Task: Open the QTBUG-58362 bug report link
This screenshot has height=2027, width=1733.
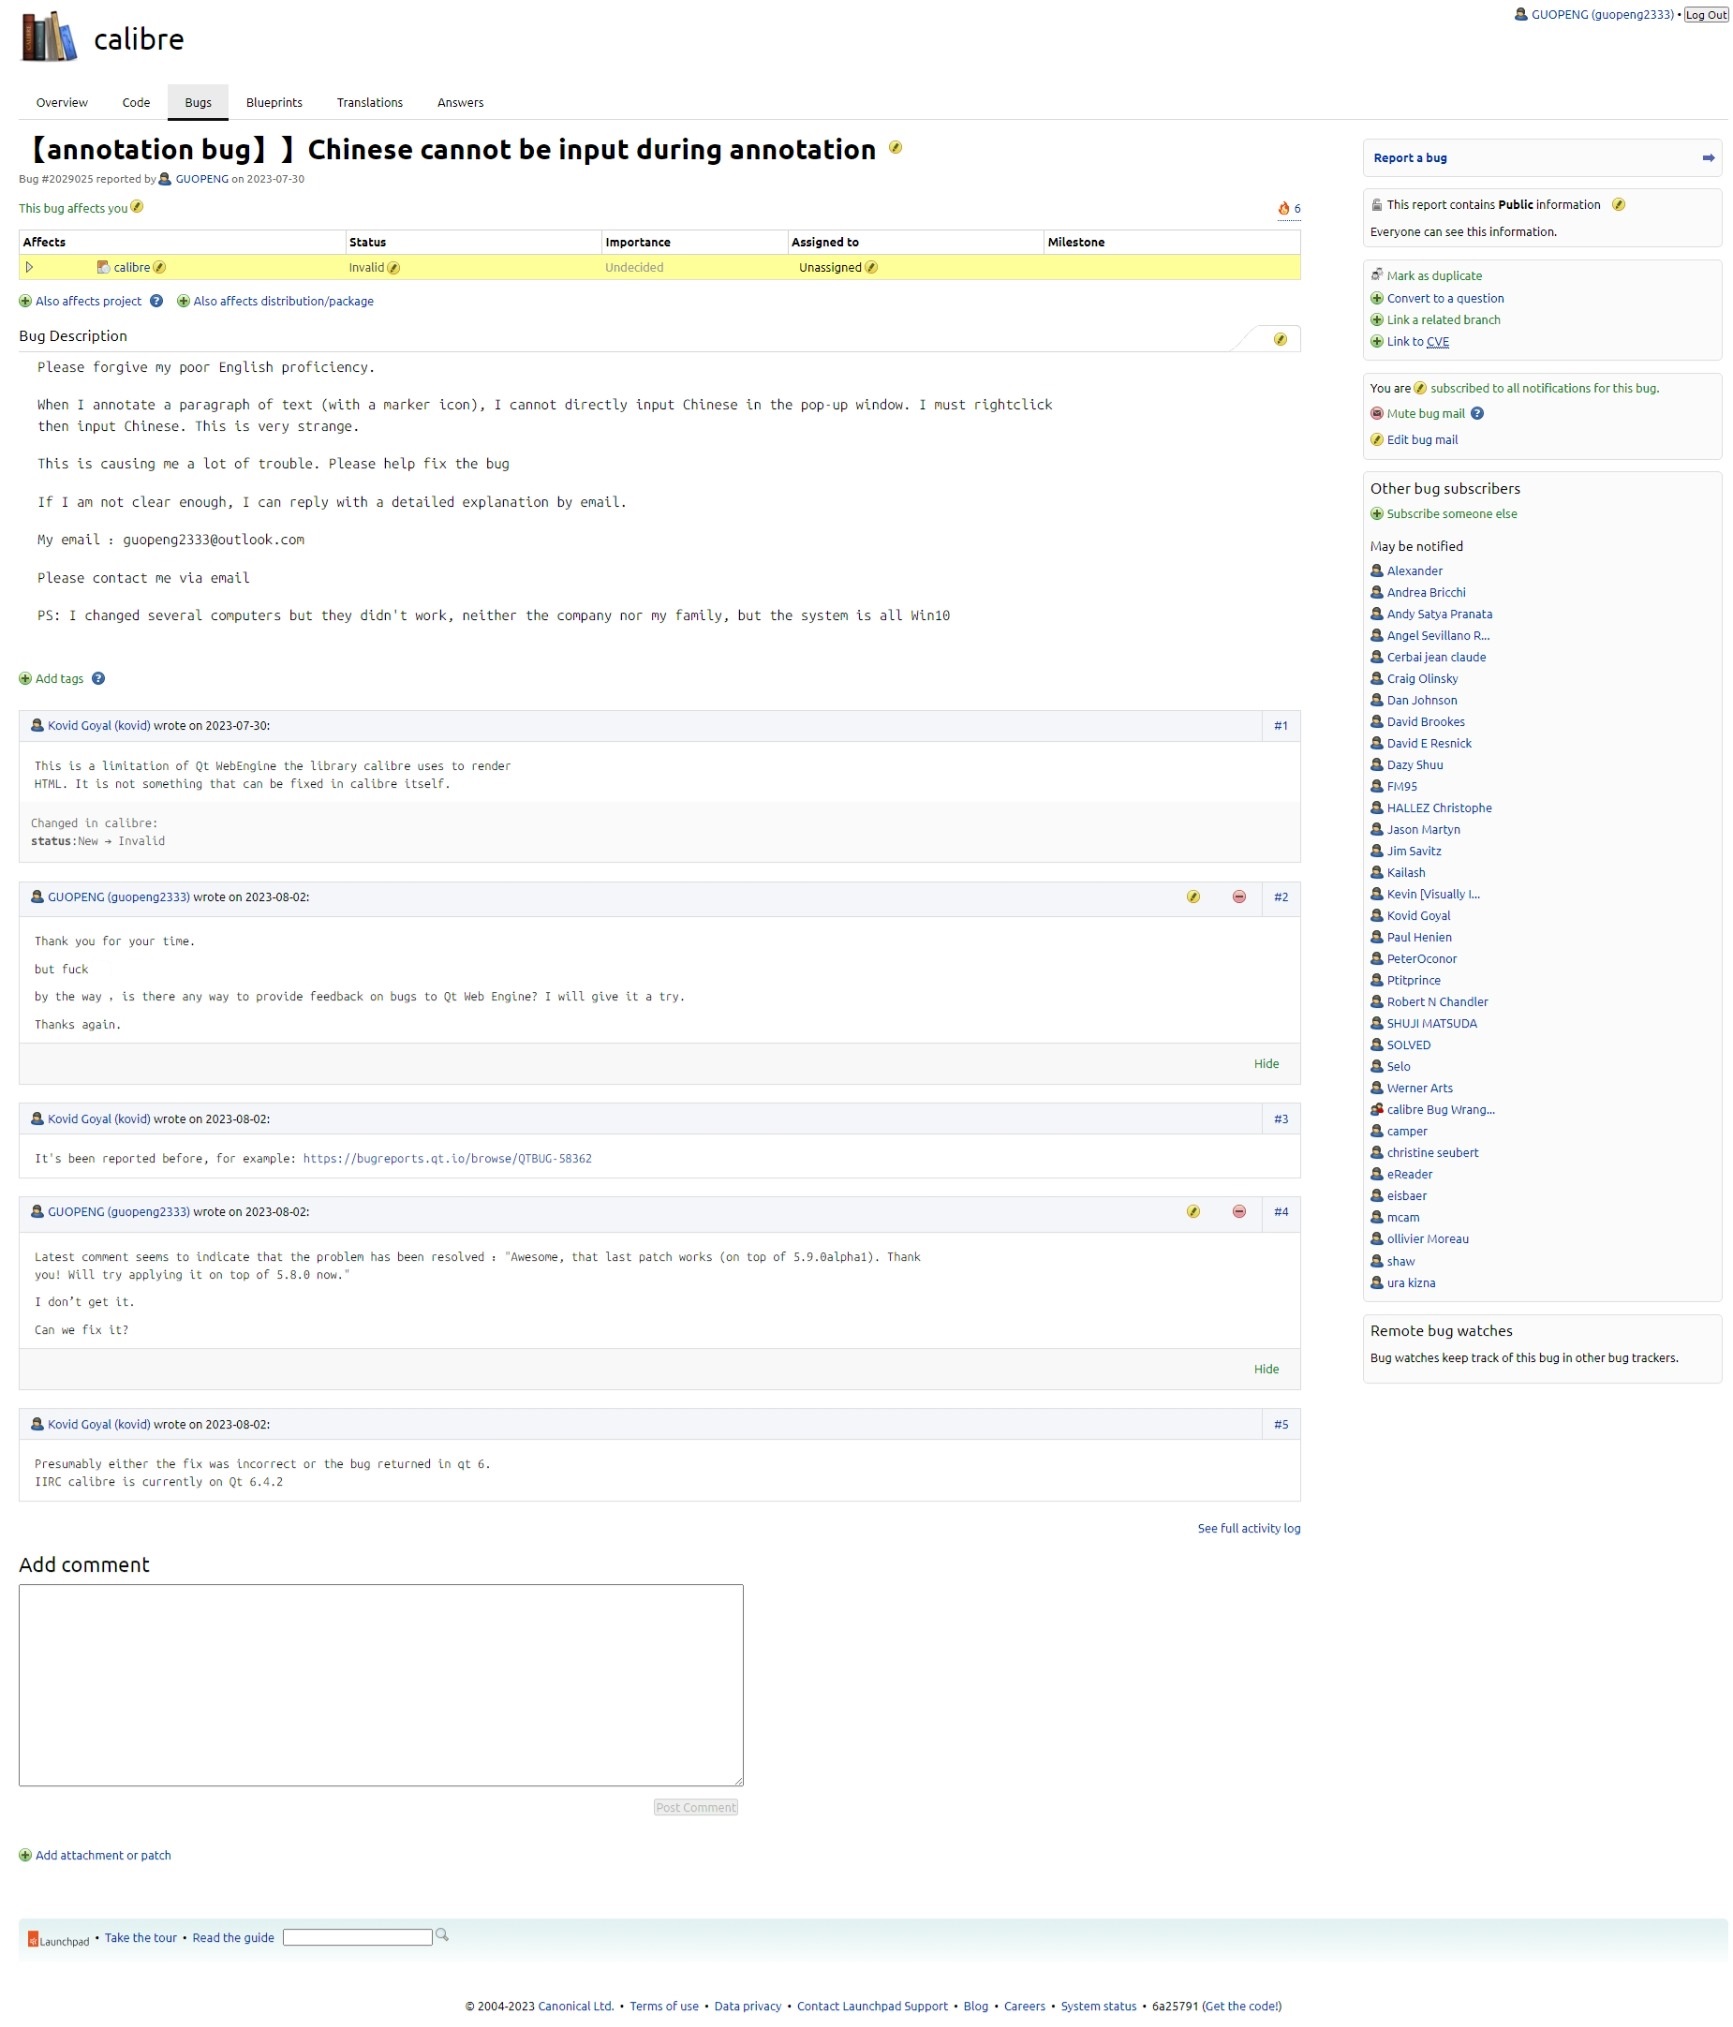Action: point(447,1159)
